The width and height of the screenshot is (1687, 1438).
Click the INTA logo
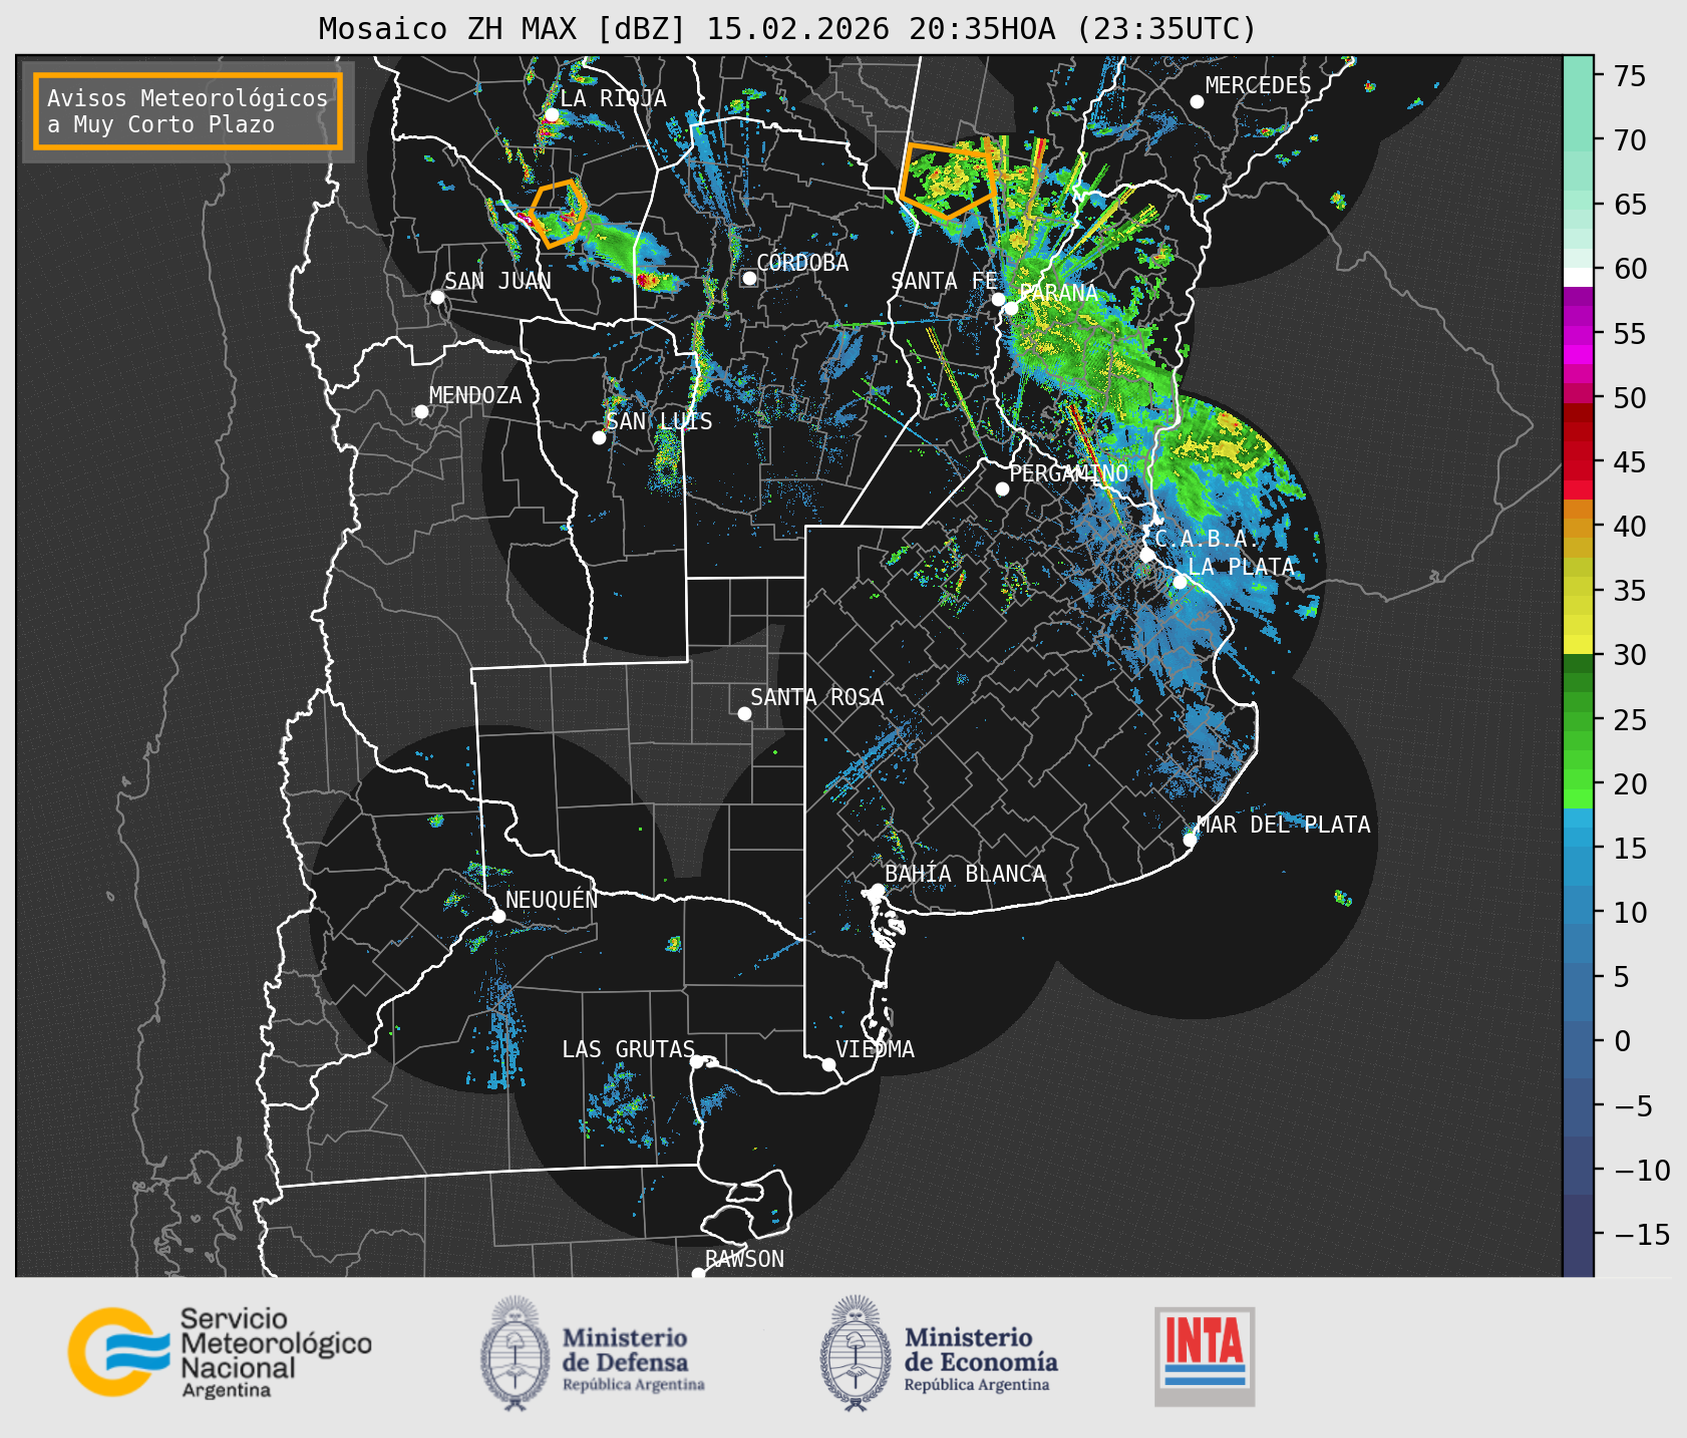[1204, 1356]
